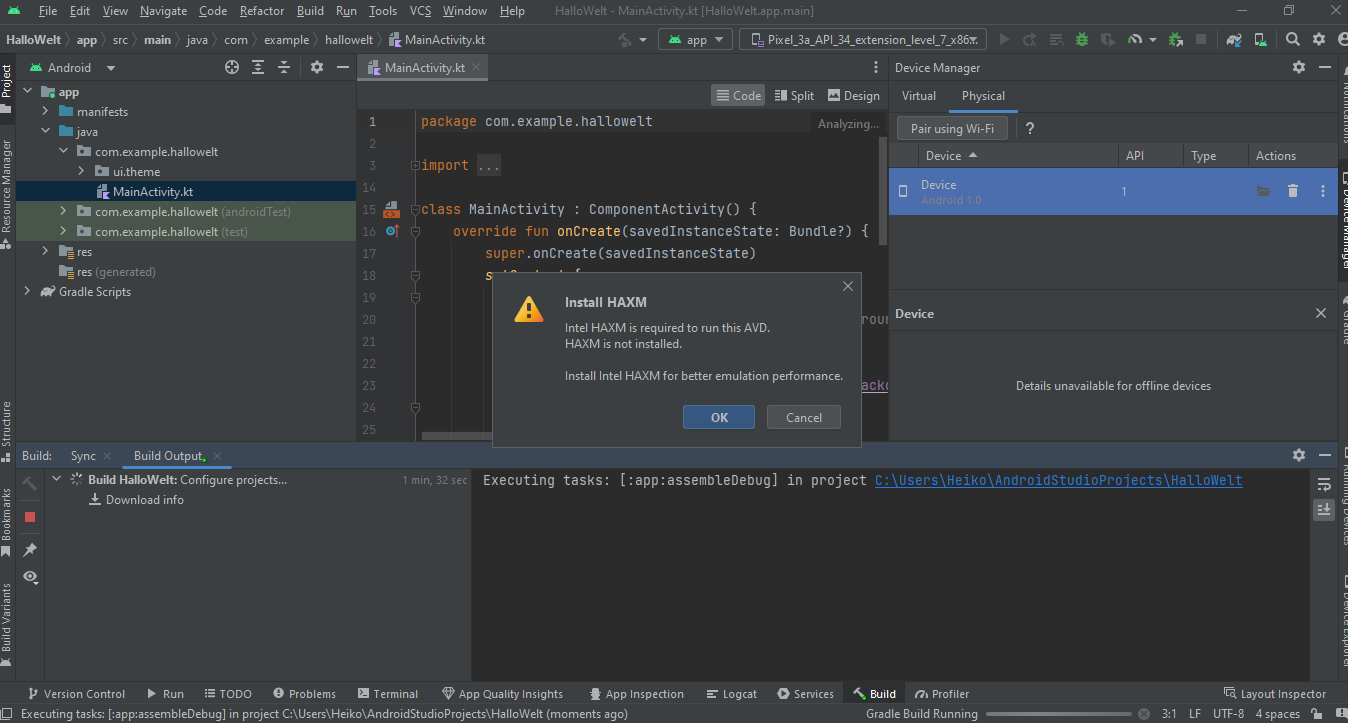1348x723 pixels.
Task: Close the Install HAXM dialog with X
Action: coord(848,286)
